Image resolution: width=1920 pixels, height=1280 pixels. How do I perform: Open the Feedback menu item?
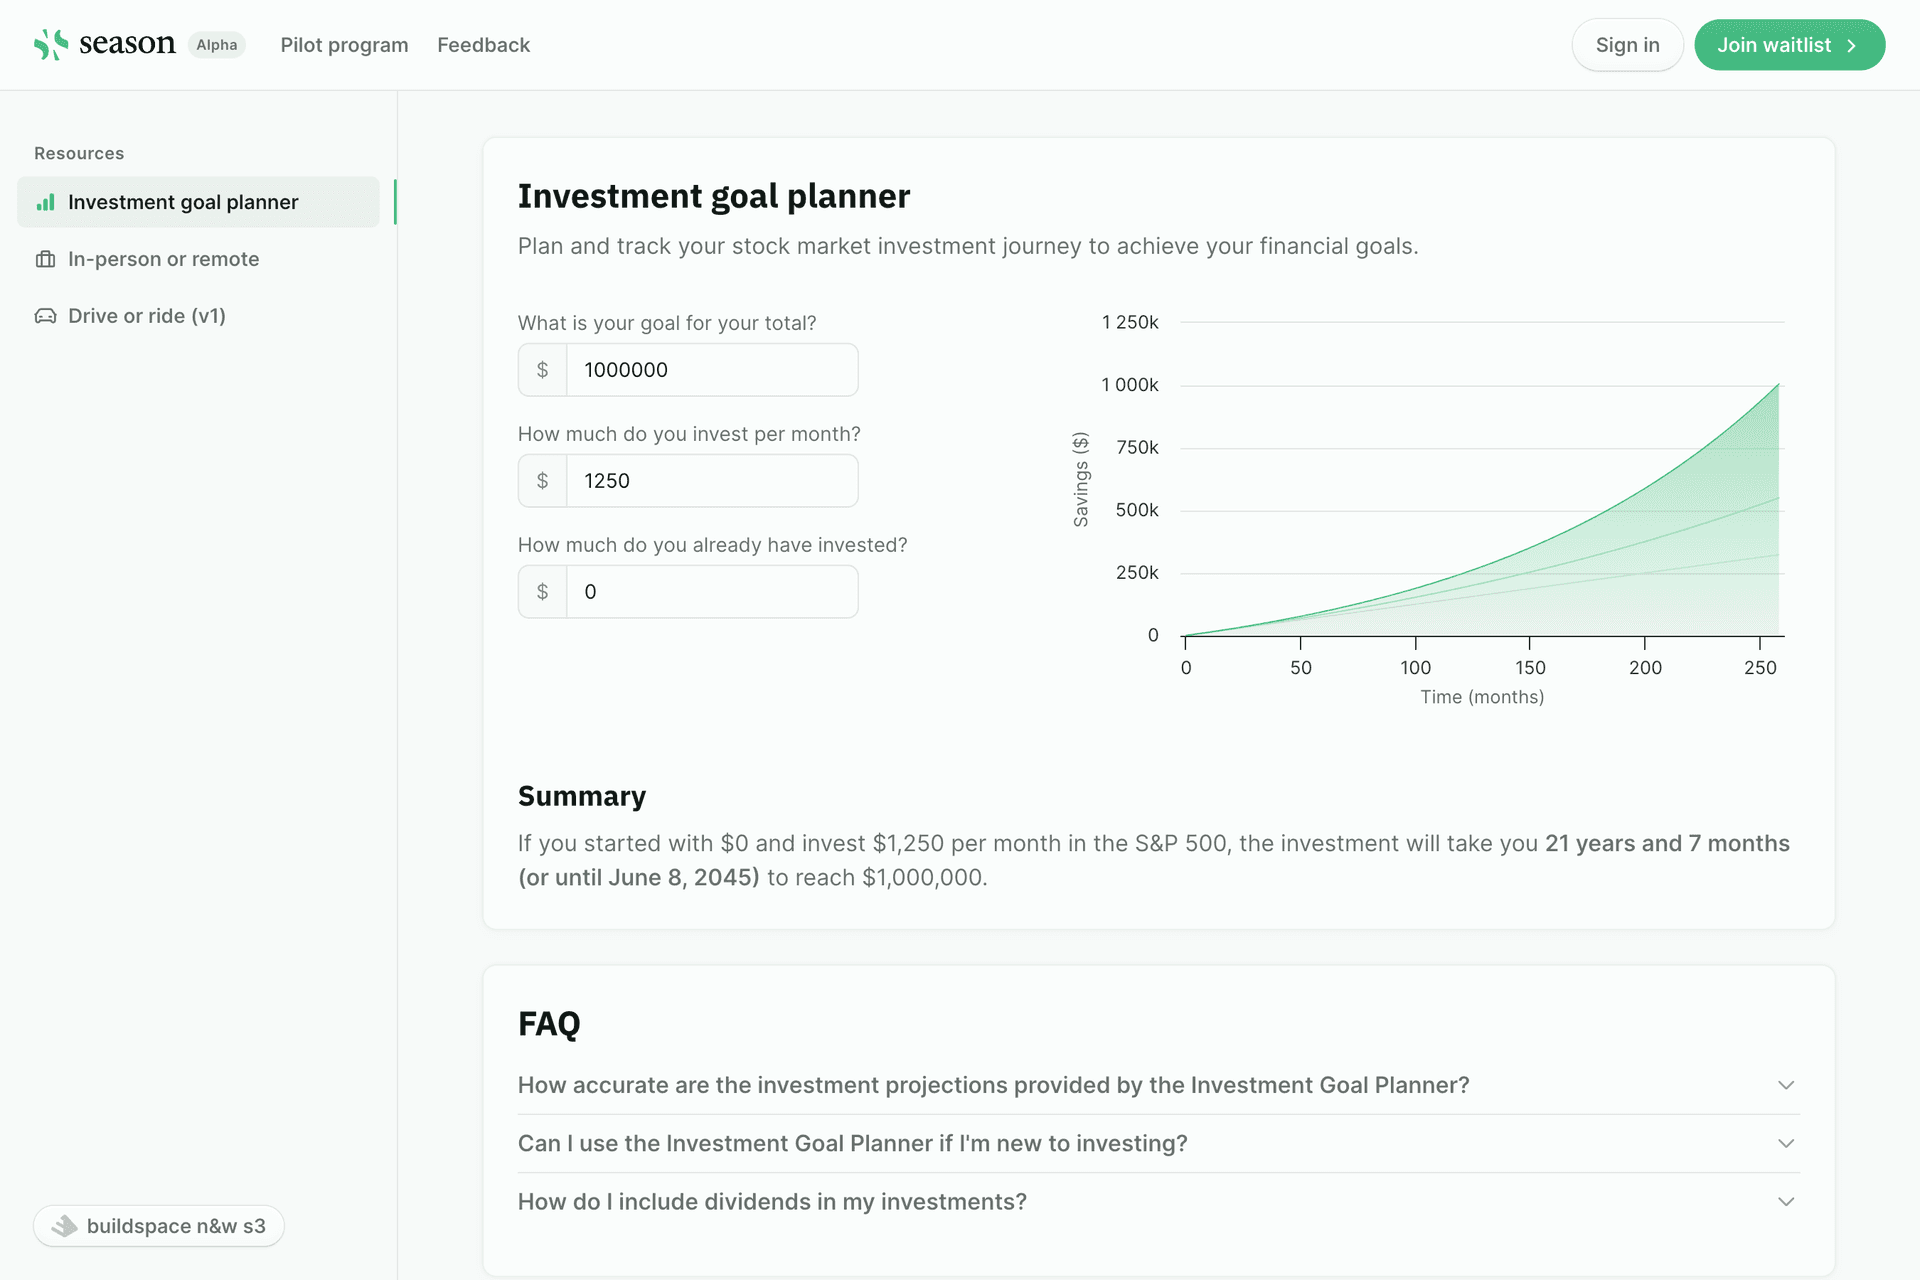tap(483, 45)
